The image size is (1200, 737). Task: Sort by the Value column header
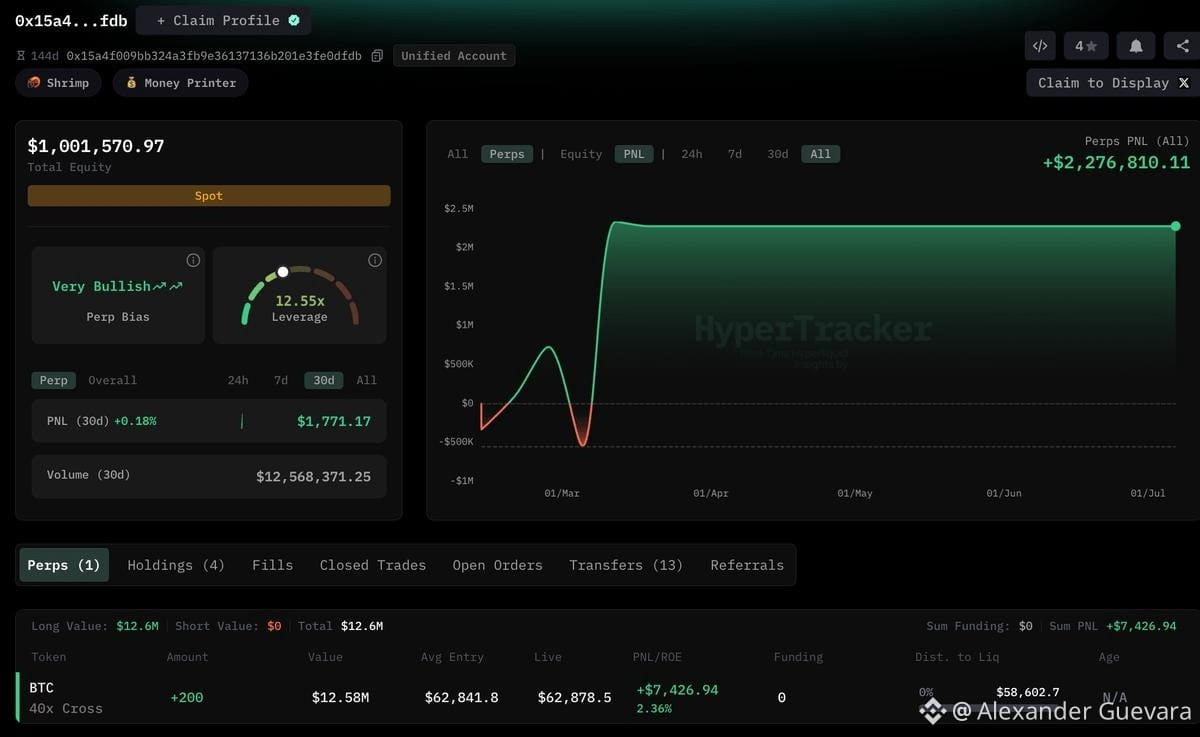(325, 657)
